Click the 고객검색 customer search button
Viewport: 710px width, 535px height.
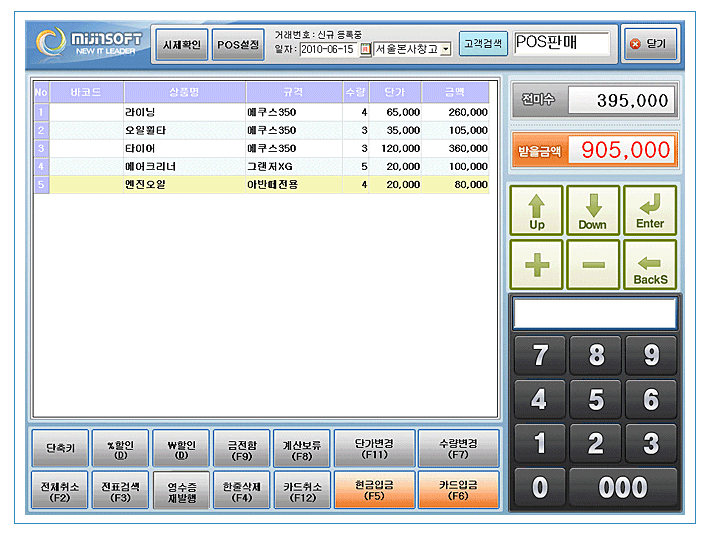click(x=483, y=43)
